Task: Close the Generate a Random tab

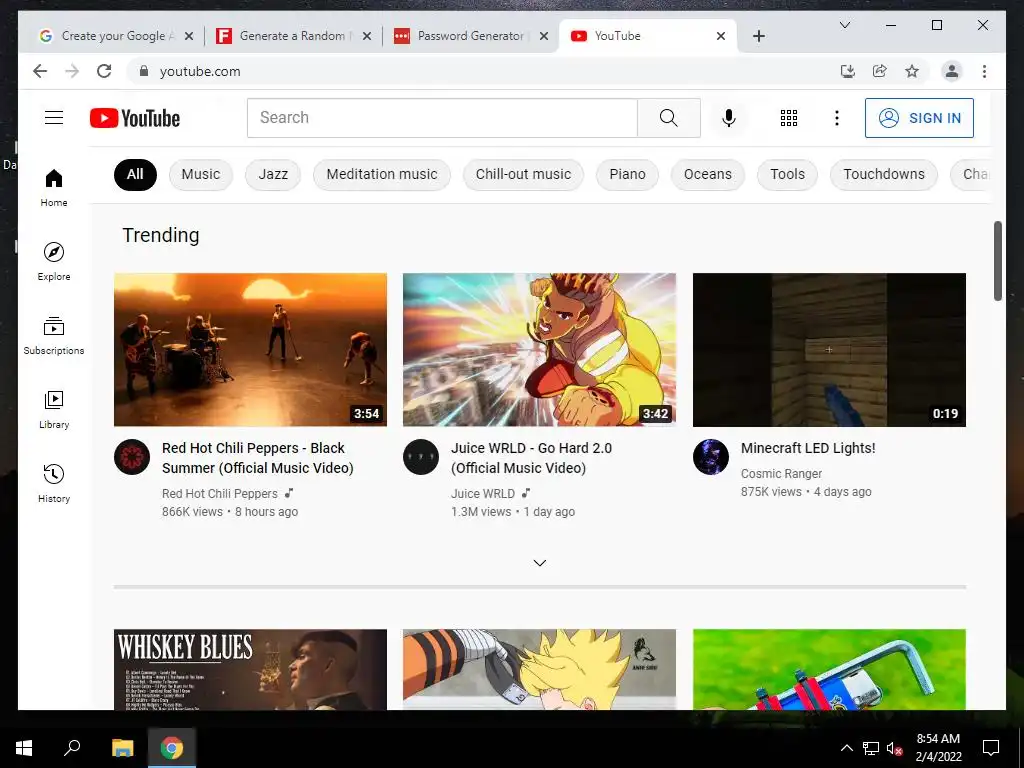Action: (x=367, y=36)
